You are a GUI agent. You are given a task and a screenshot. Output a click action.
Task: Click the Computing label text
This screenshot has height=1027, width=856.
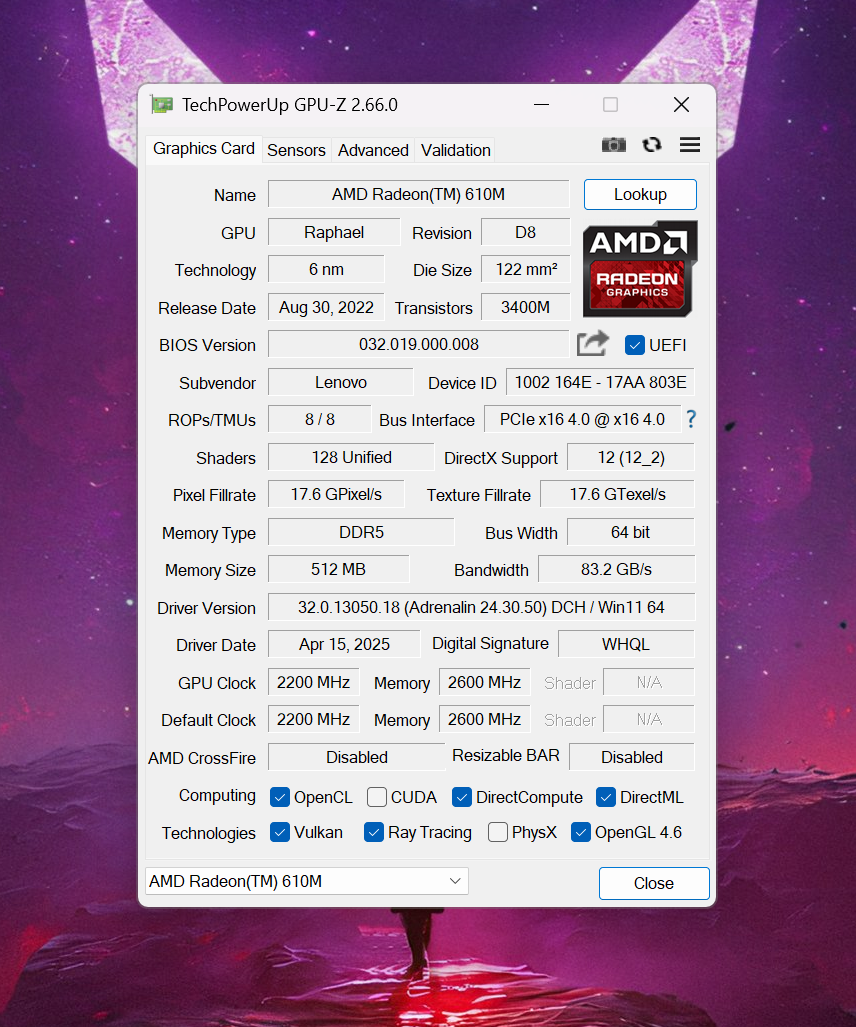(217, 796)
